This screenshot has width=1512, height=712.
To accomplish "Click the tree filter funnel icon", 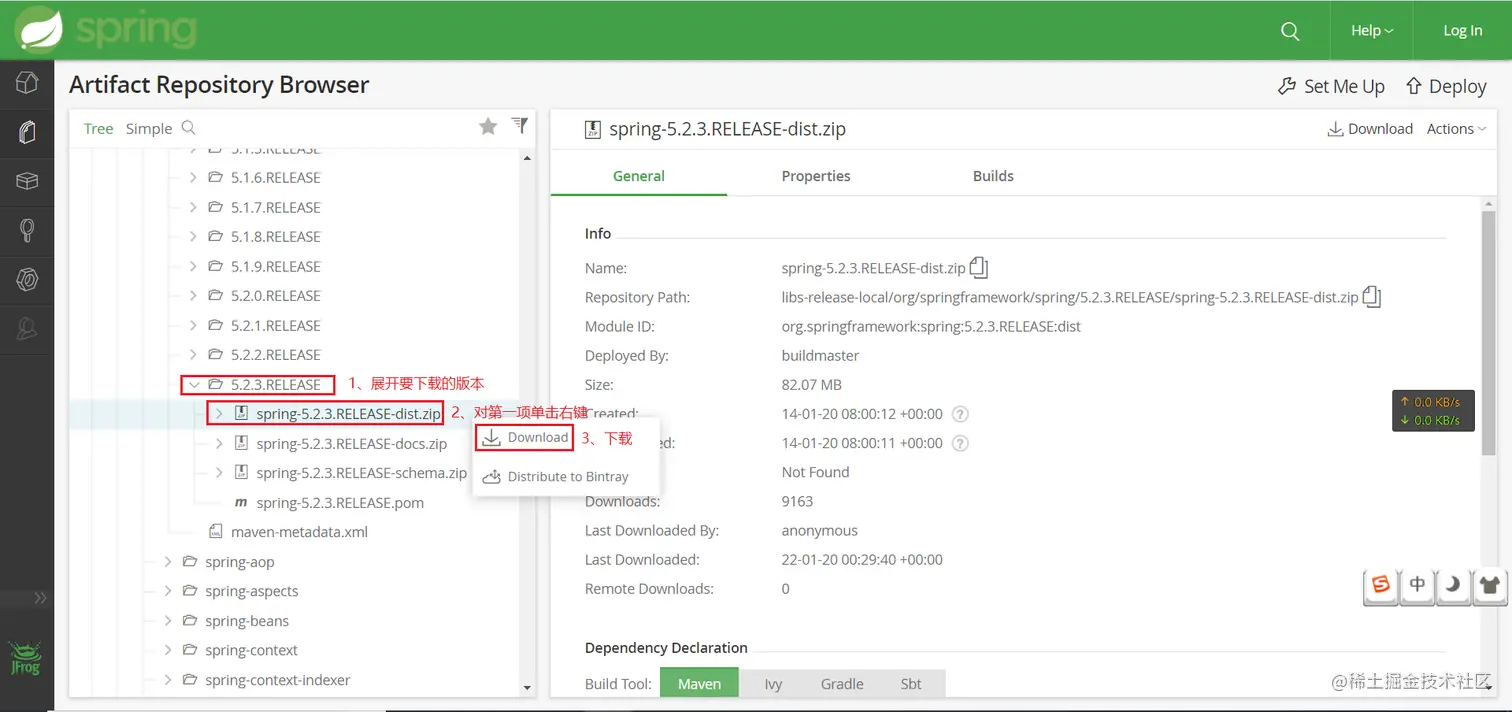I will 520,125.
